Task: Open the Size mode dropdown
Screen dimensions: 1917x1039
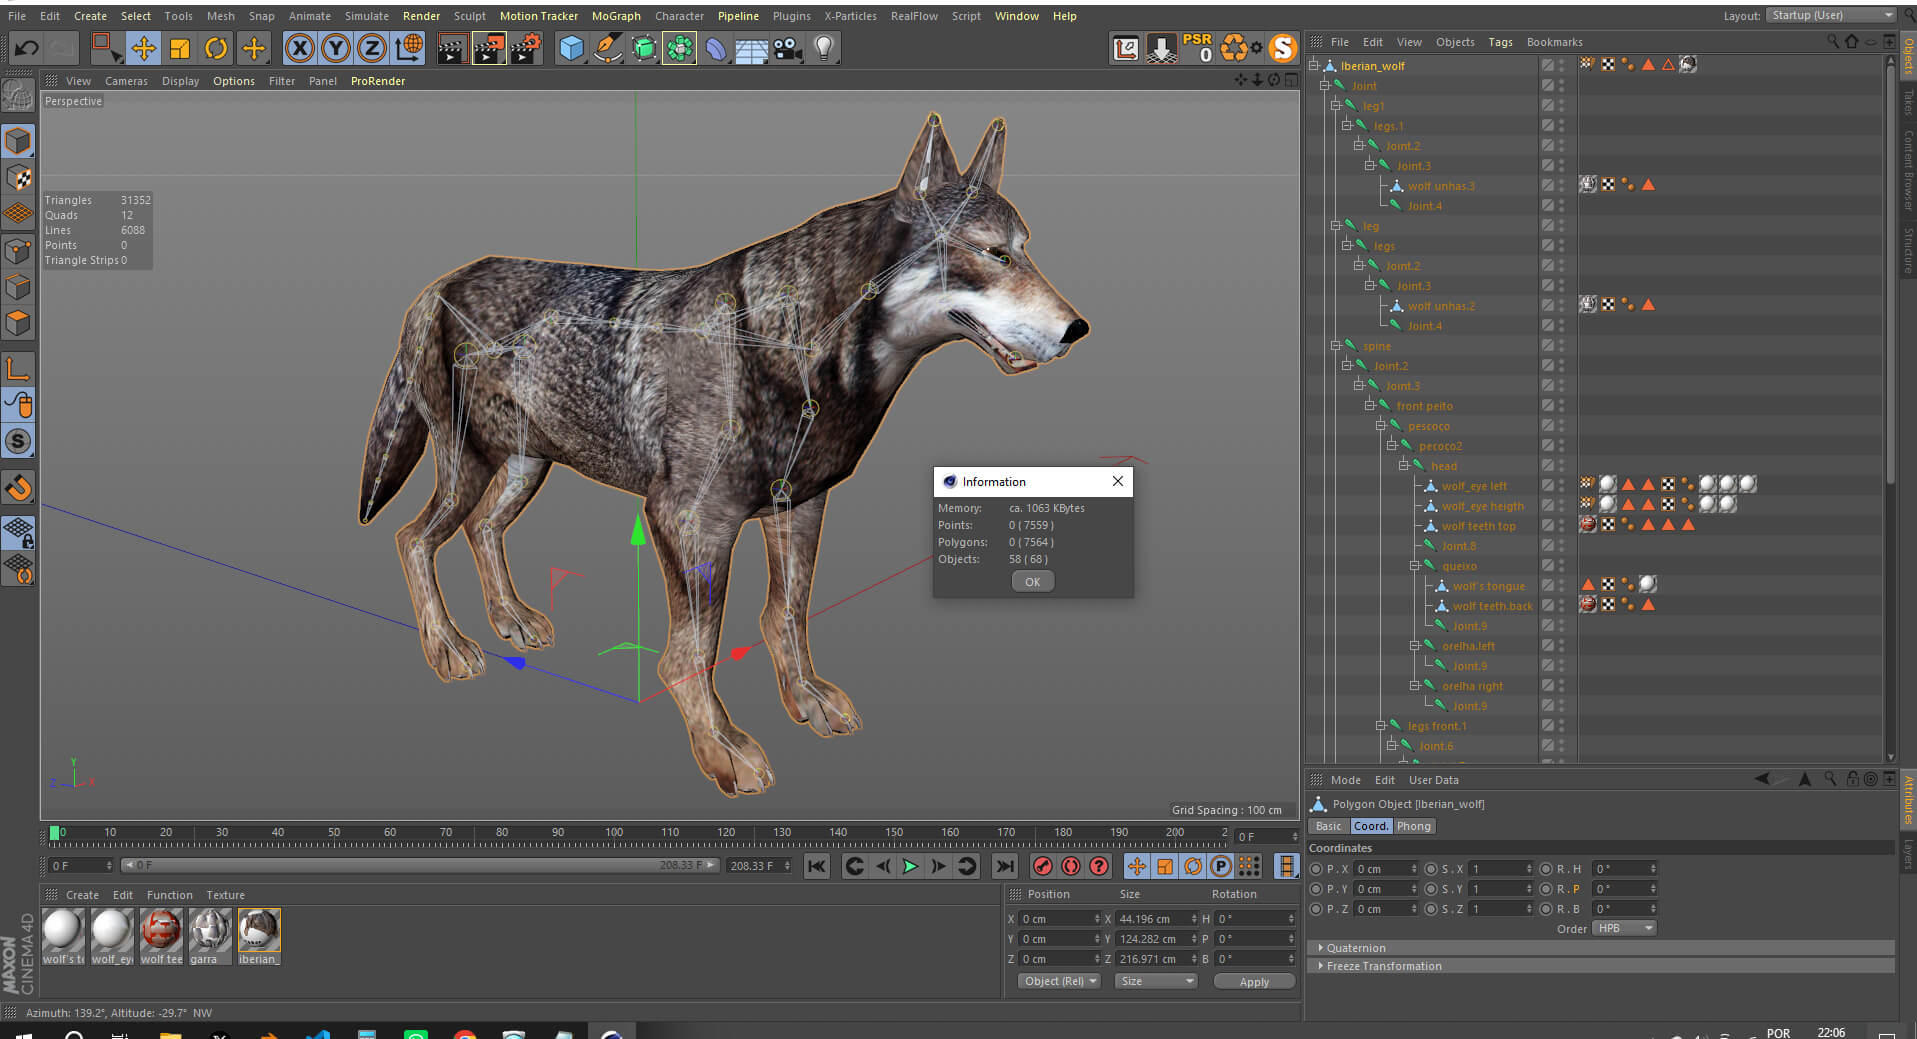Action: 1156,981
